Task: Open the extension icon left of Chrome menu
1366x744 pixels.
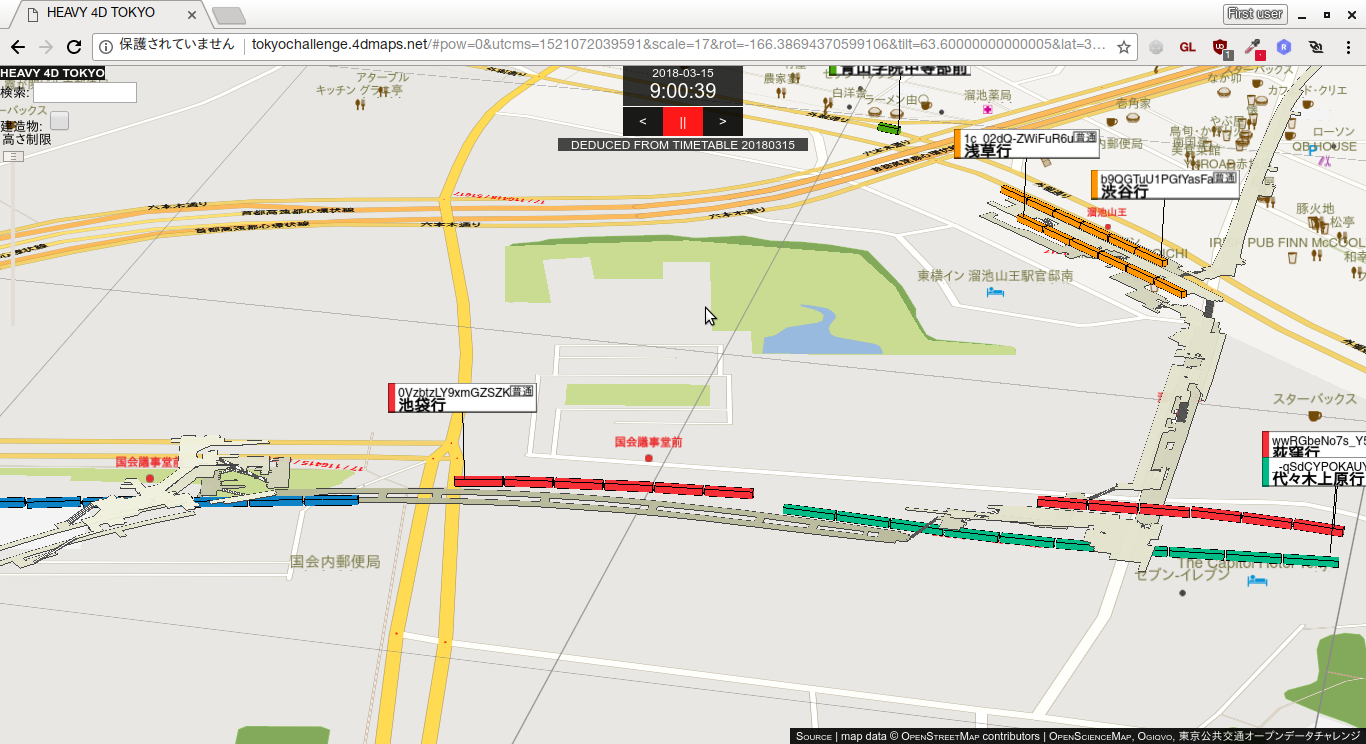Action: [x=1316, y=47]
